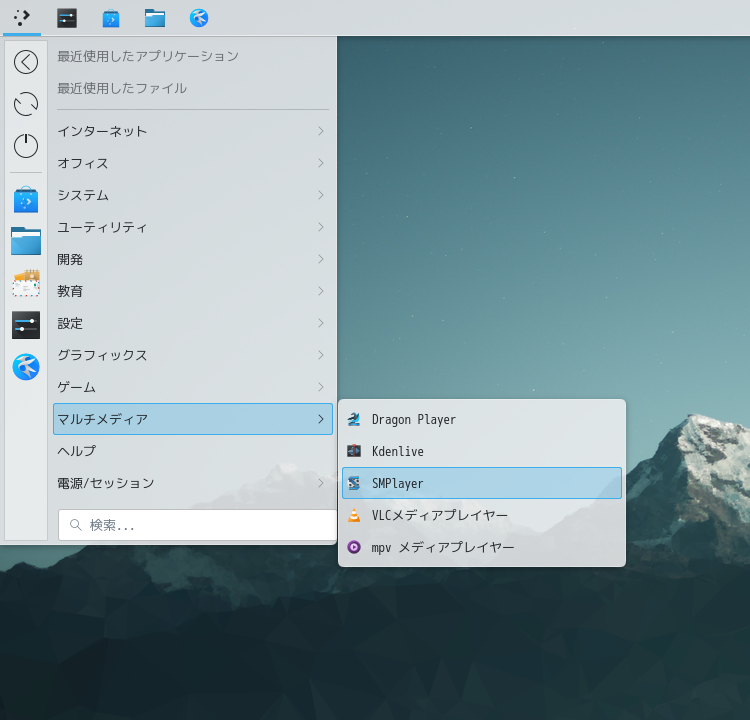Screen dimensions: 750x720
Task: Expand the ゲーム submenu arrow
Action: [x=321, y=387]
